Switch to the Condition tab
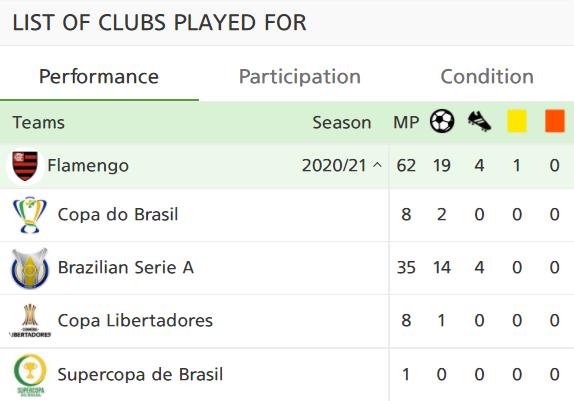 [487, 77]
